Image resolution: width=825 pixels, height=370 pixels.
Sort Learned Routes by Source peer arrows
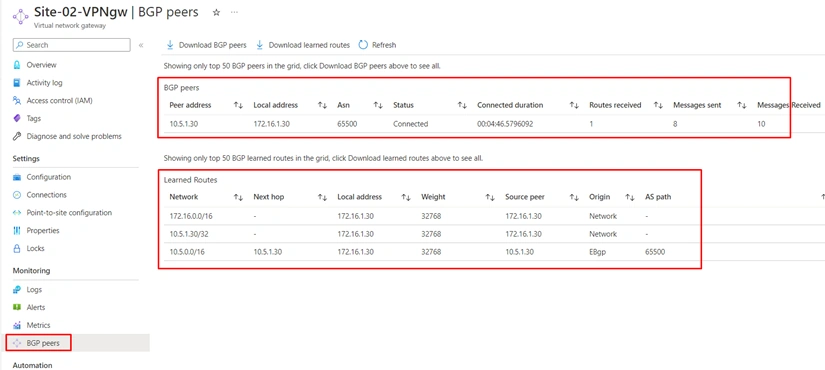click(574, 197)
